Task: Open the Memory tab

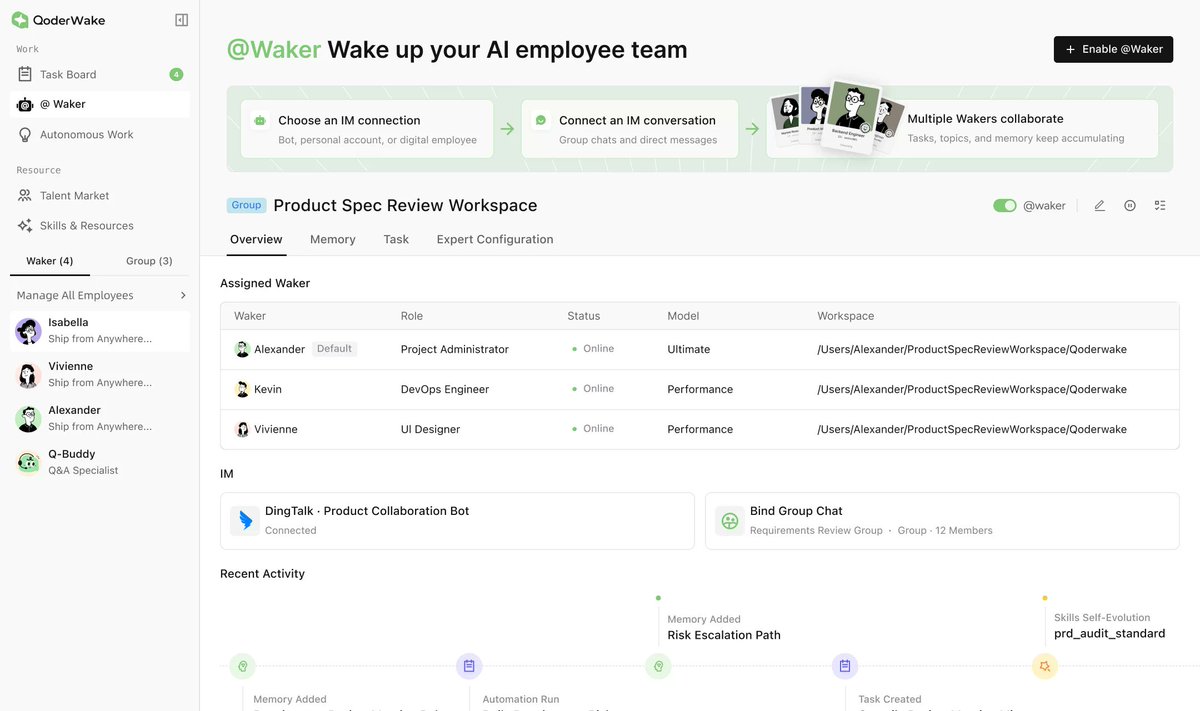Action: (x=333, y=239)
